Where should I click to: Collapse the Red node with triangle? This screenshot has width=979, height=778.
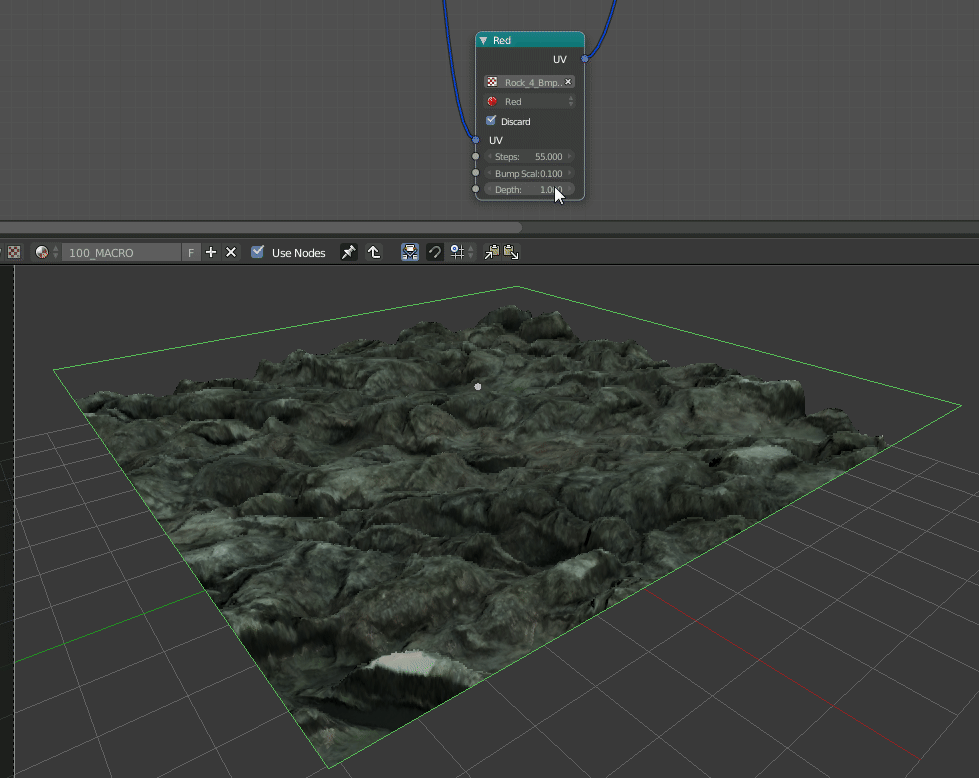tap(483, 41)
